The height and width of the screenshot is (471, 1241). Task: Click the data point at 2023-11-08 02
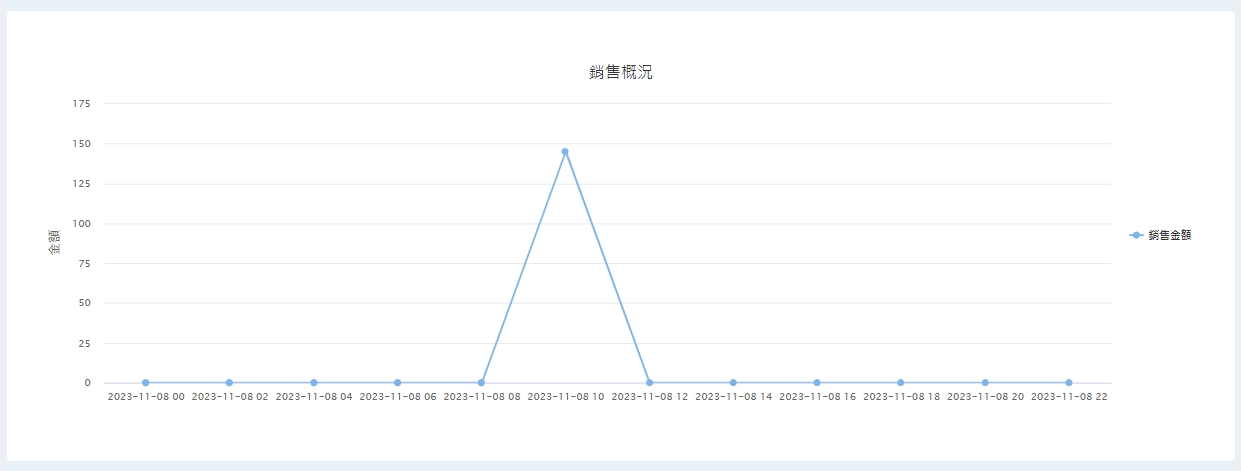click(229, 383)
